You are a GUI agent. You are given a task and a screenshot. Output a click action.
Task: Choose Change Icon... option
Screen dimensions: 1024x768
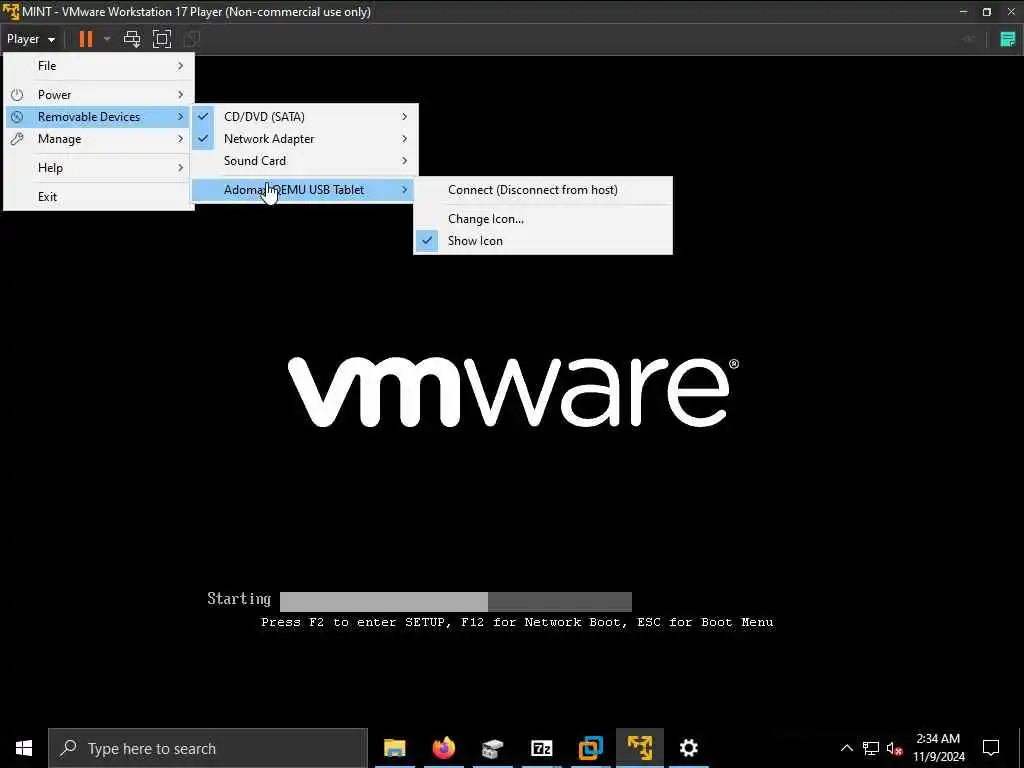click(x=543, y=219)
